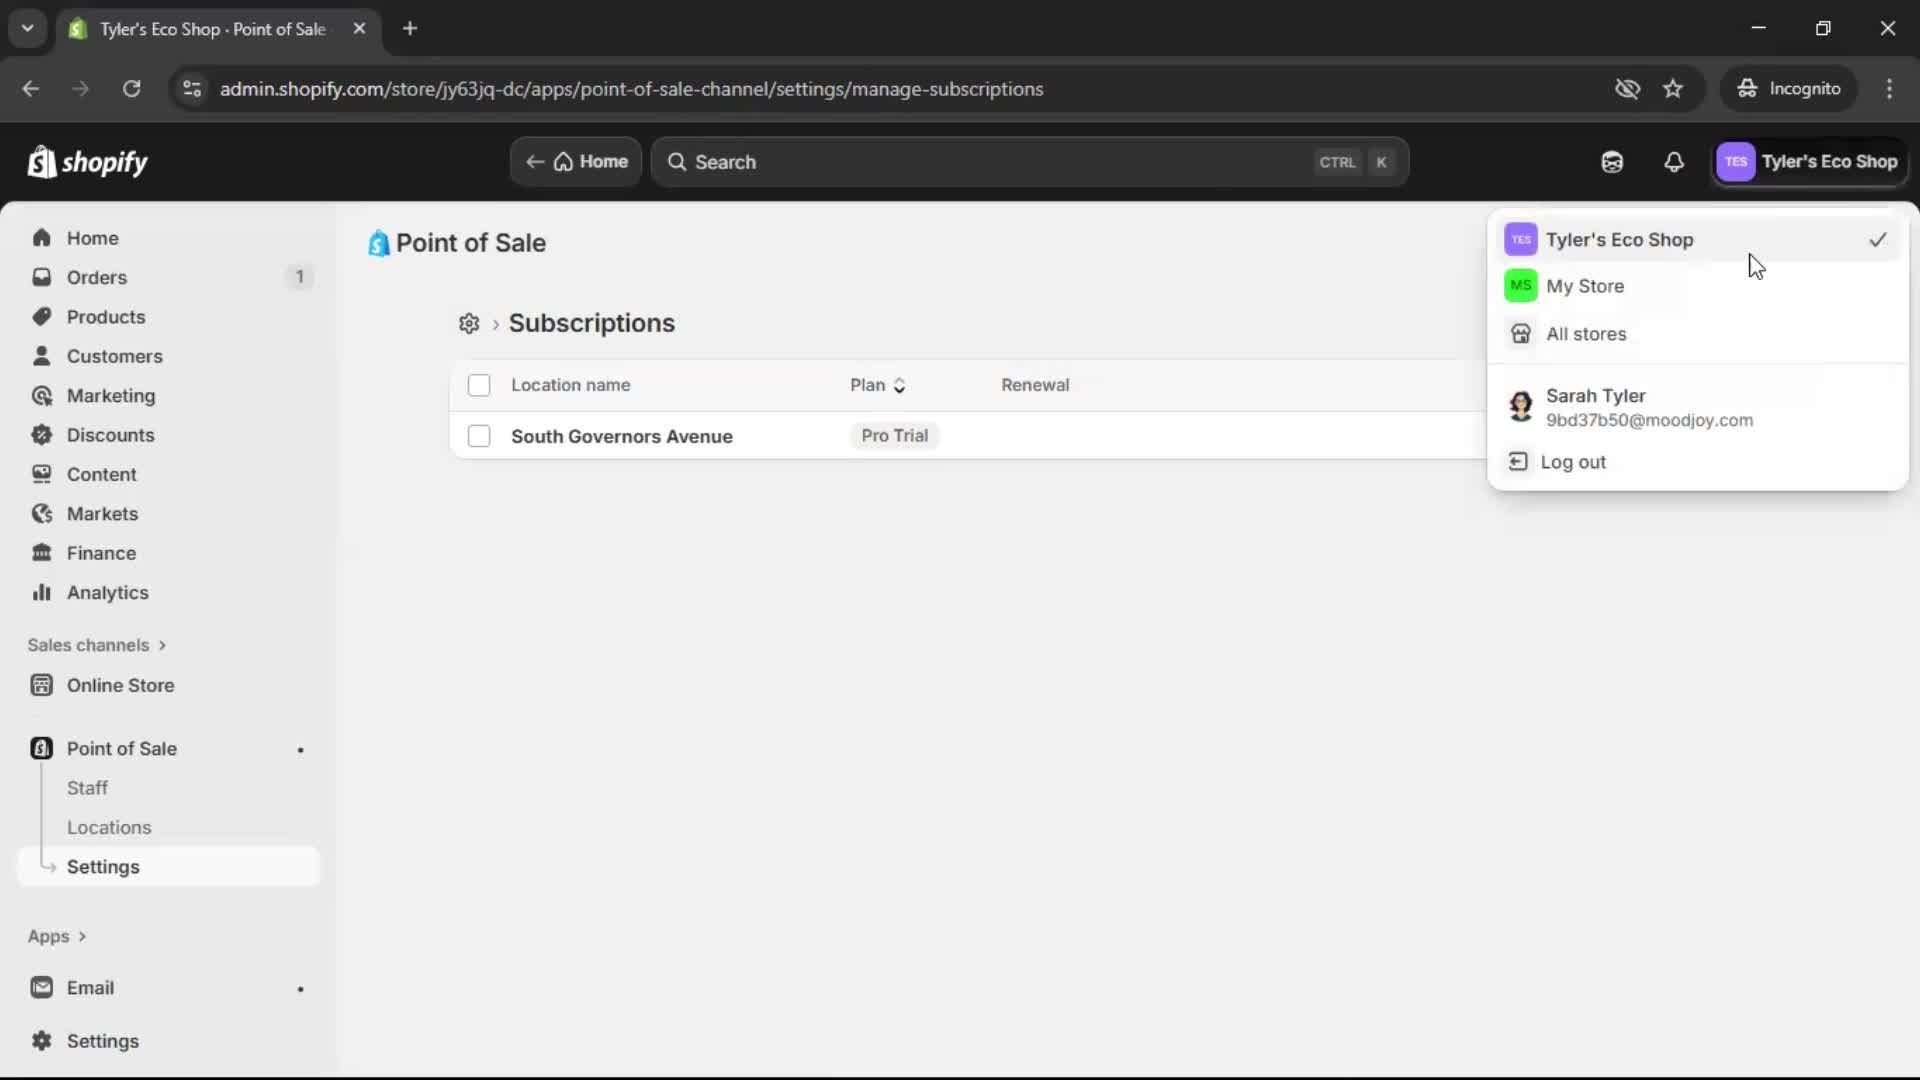Image resolution: width=1920 pixels, height=1080 pixels.
Task: Close the Tyler's Eco Shop tab
Action: click(x=359, y=29)
